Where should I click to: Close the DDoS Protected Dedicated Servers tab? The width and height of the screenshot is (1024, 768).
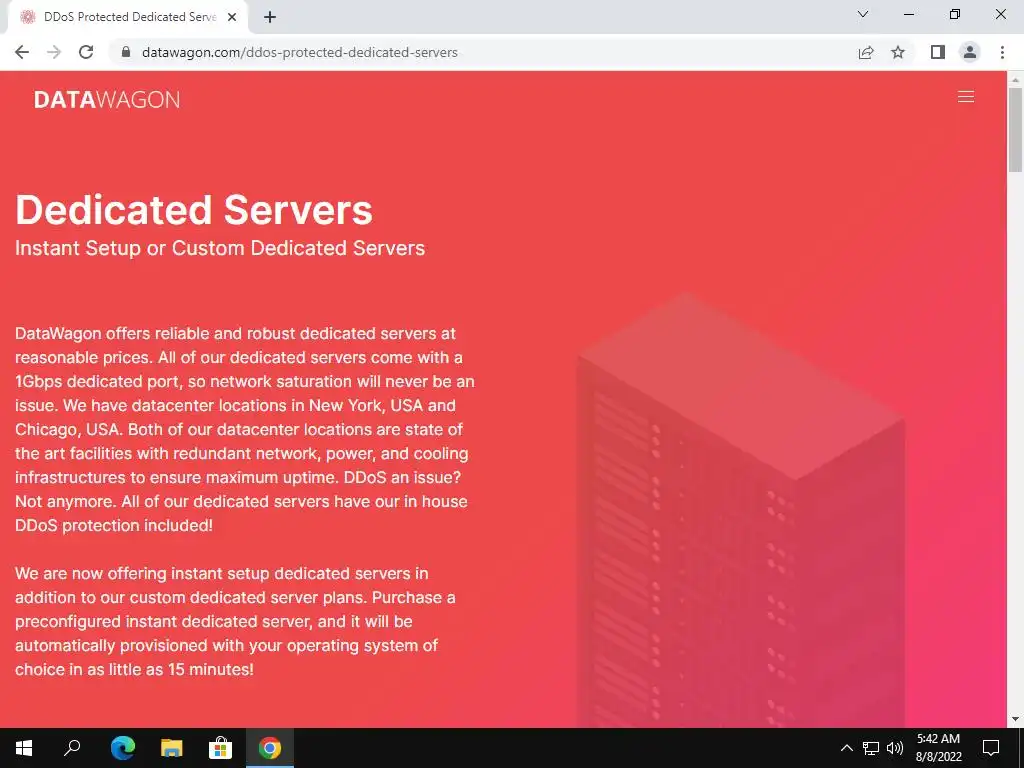click(232, 17)
